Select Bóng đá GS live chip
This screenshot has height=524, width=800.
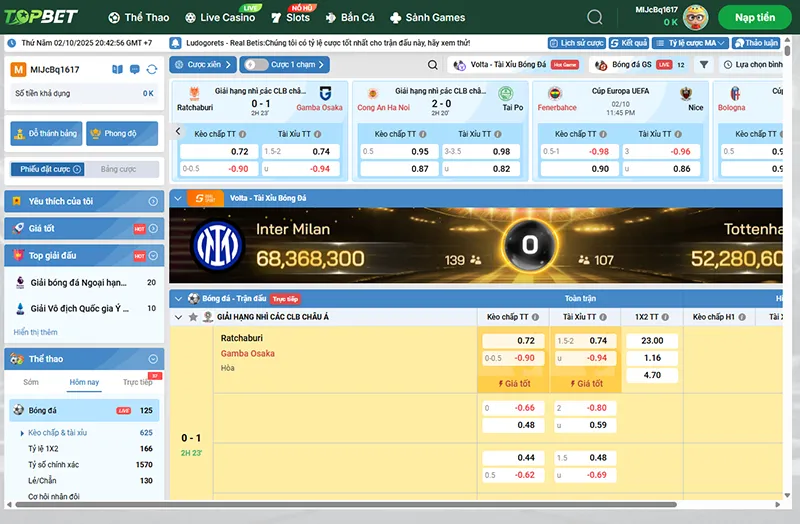640,65
